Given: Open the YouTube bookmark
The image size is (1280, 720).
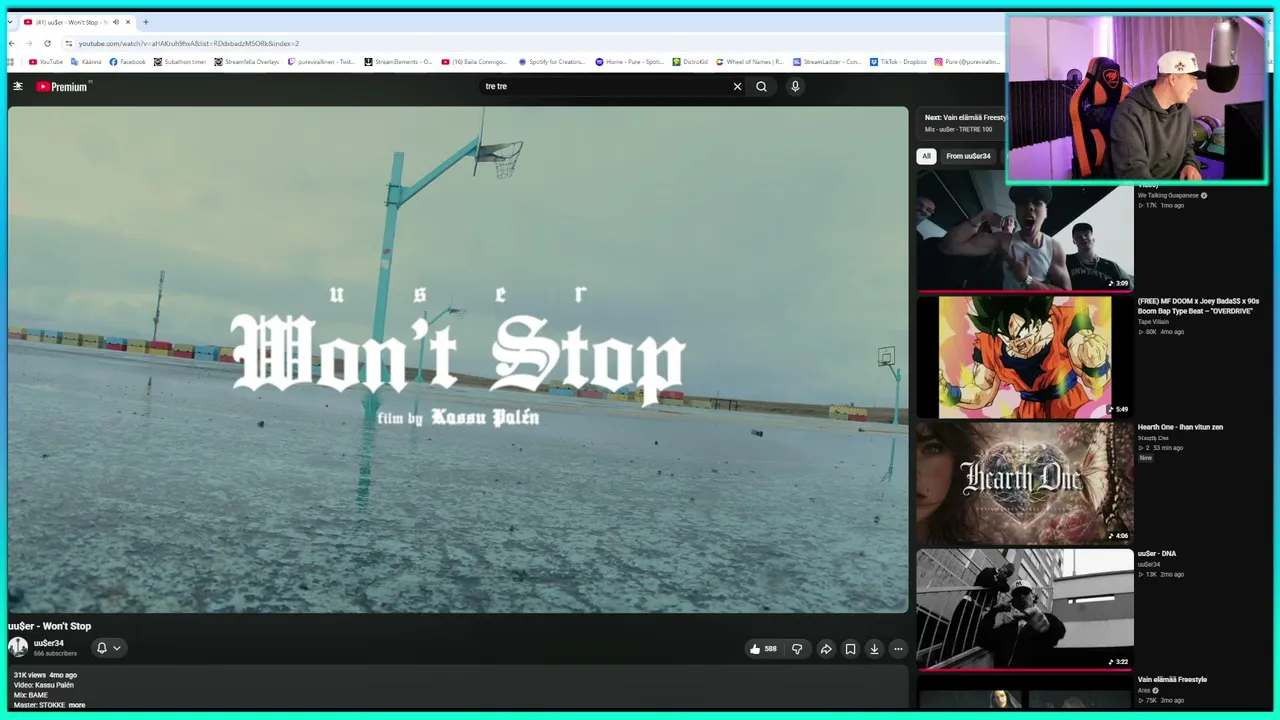Looking at the screenshot, I should click(x=46, y=62).
